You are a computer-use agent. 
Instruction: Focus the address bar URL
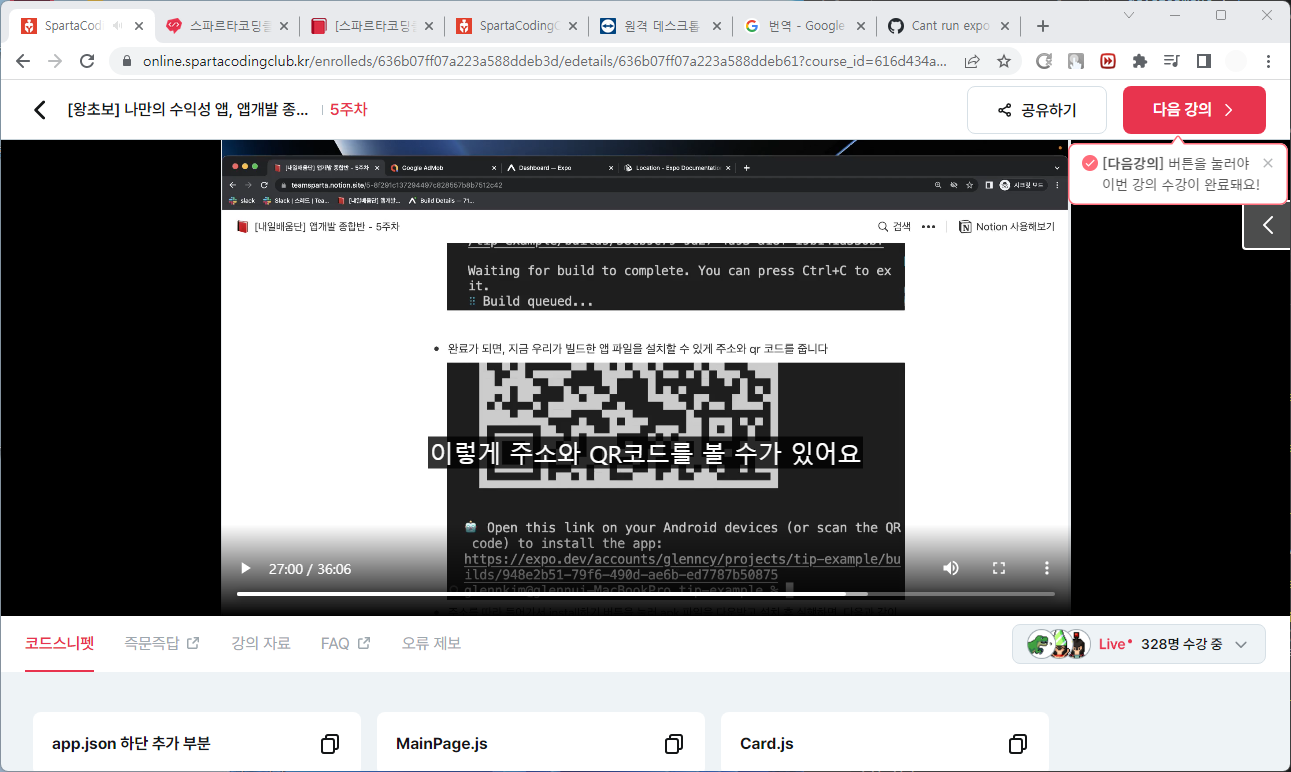tap(544, 61)
